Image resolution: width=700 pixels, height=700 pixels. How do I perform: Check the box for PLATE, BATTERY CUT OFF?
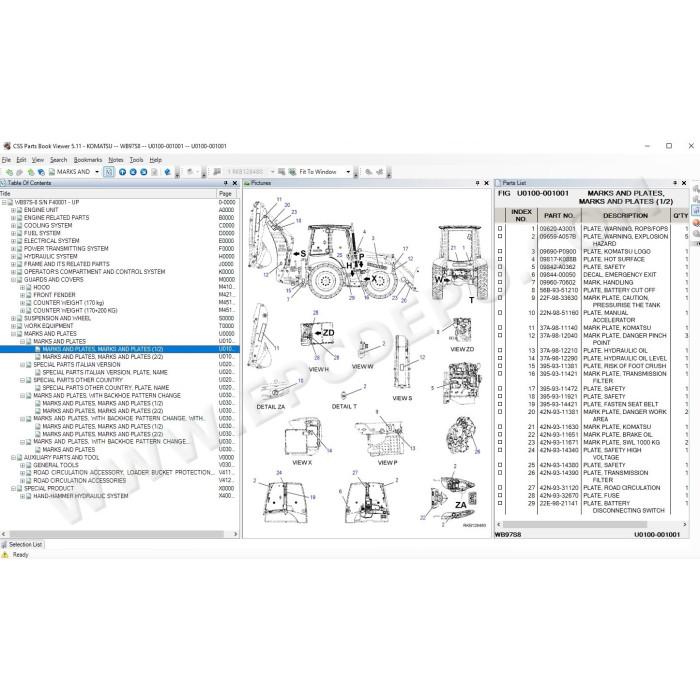500,290
